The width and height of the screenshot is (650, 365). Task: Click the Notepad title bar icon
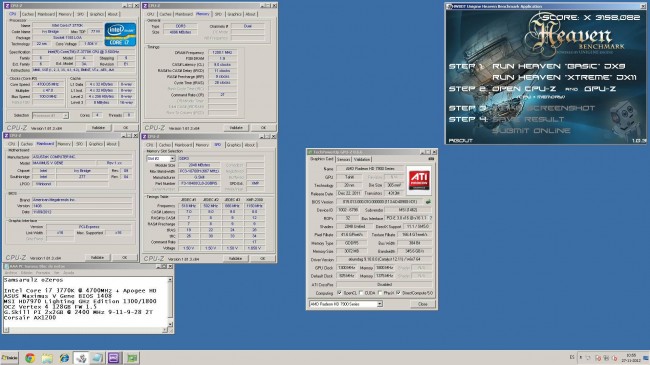[7, 266]
